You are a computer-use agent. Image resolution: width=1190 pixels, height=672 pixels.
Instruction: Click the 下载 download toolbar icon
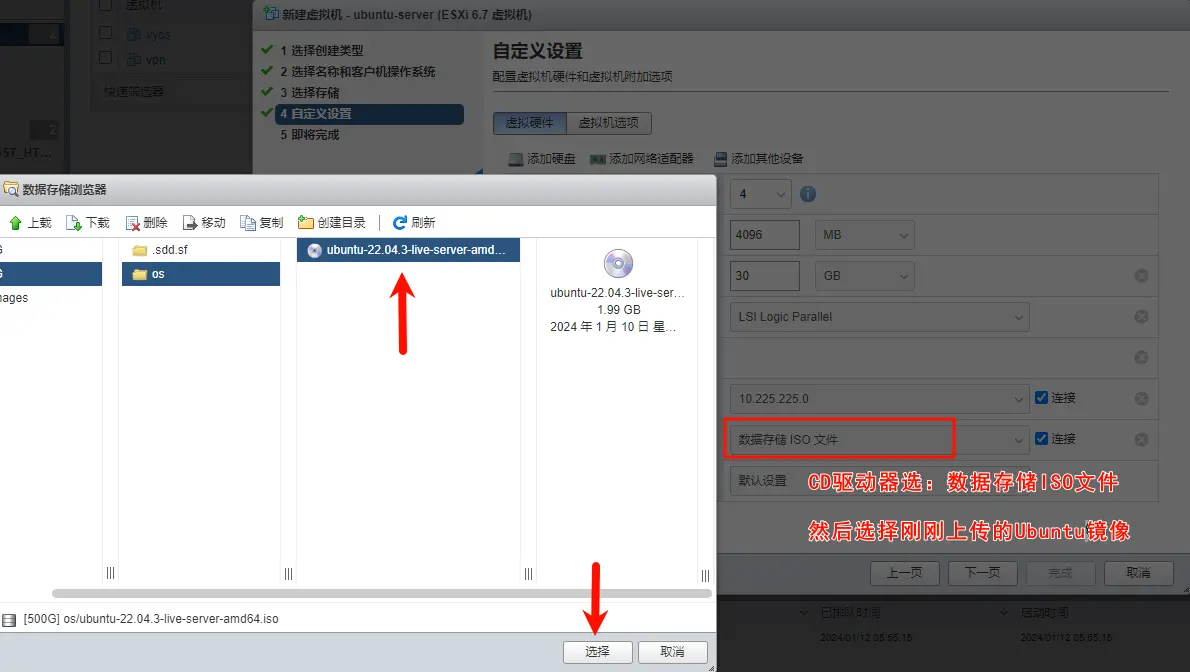(x=74, y=222)
